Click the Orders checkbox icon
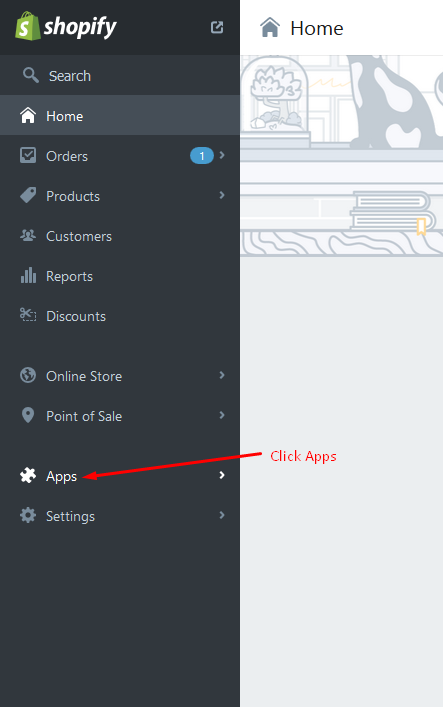The image size is (443, 707). [x=28, y=156]
